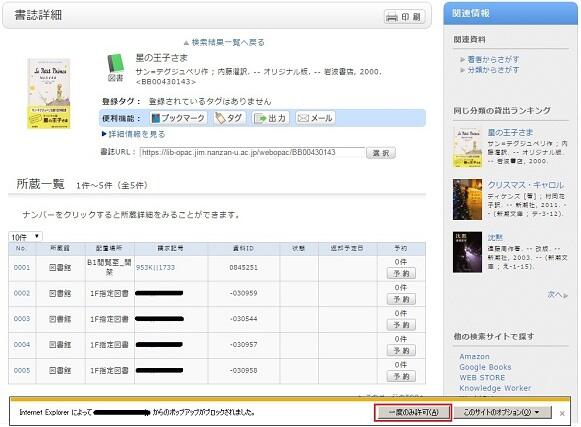
Task: Search this title on Amazon
Action: point(474,357)
